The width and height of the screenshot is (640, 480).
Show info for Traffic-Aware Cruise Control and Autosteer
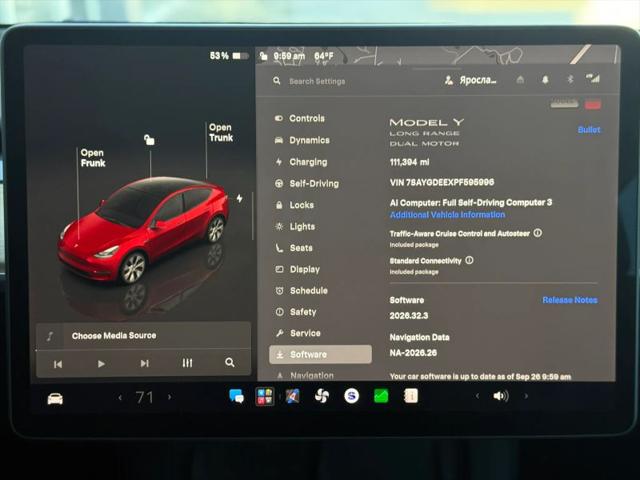[538, 233]
